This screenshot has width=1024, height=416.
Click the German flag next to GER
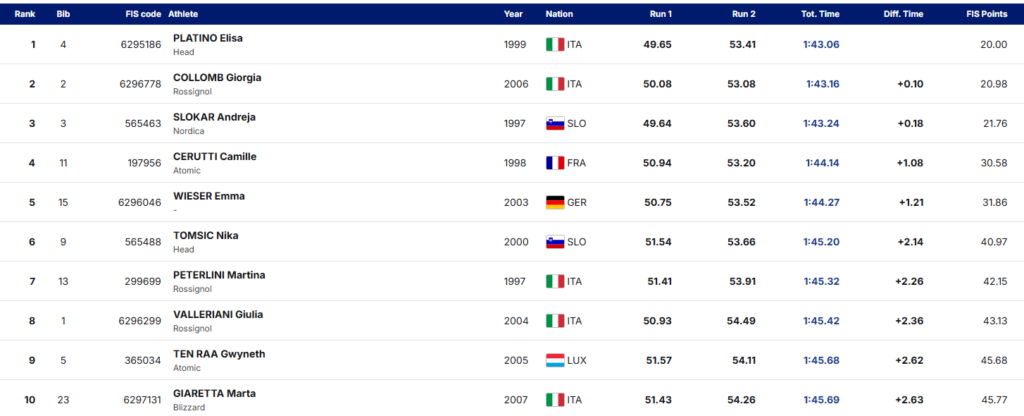click(x=554, y=202)
